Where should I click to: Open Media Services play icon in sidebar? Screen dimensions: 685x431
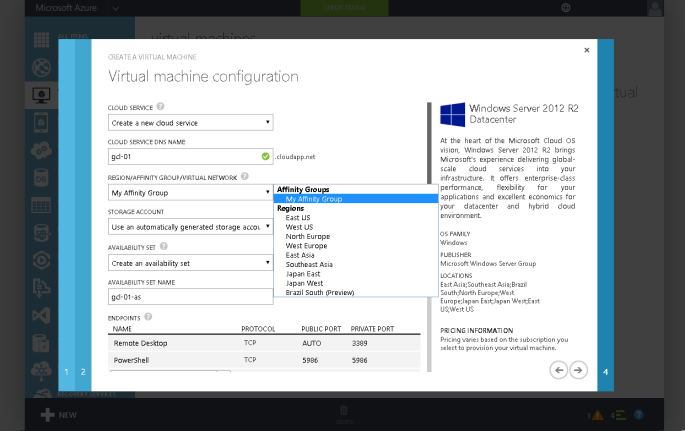42,260
